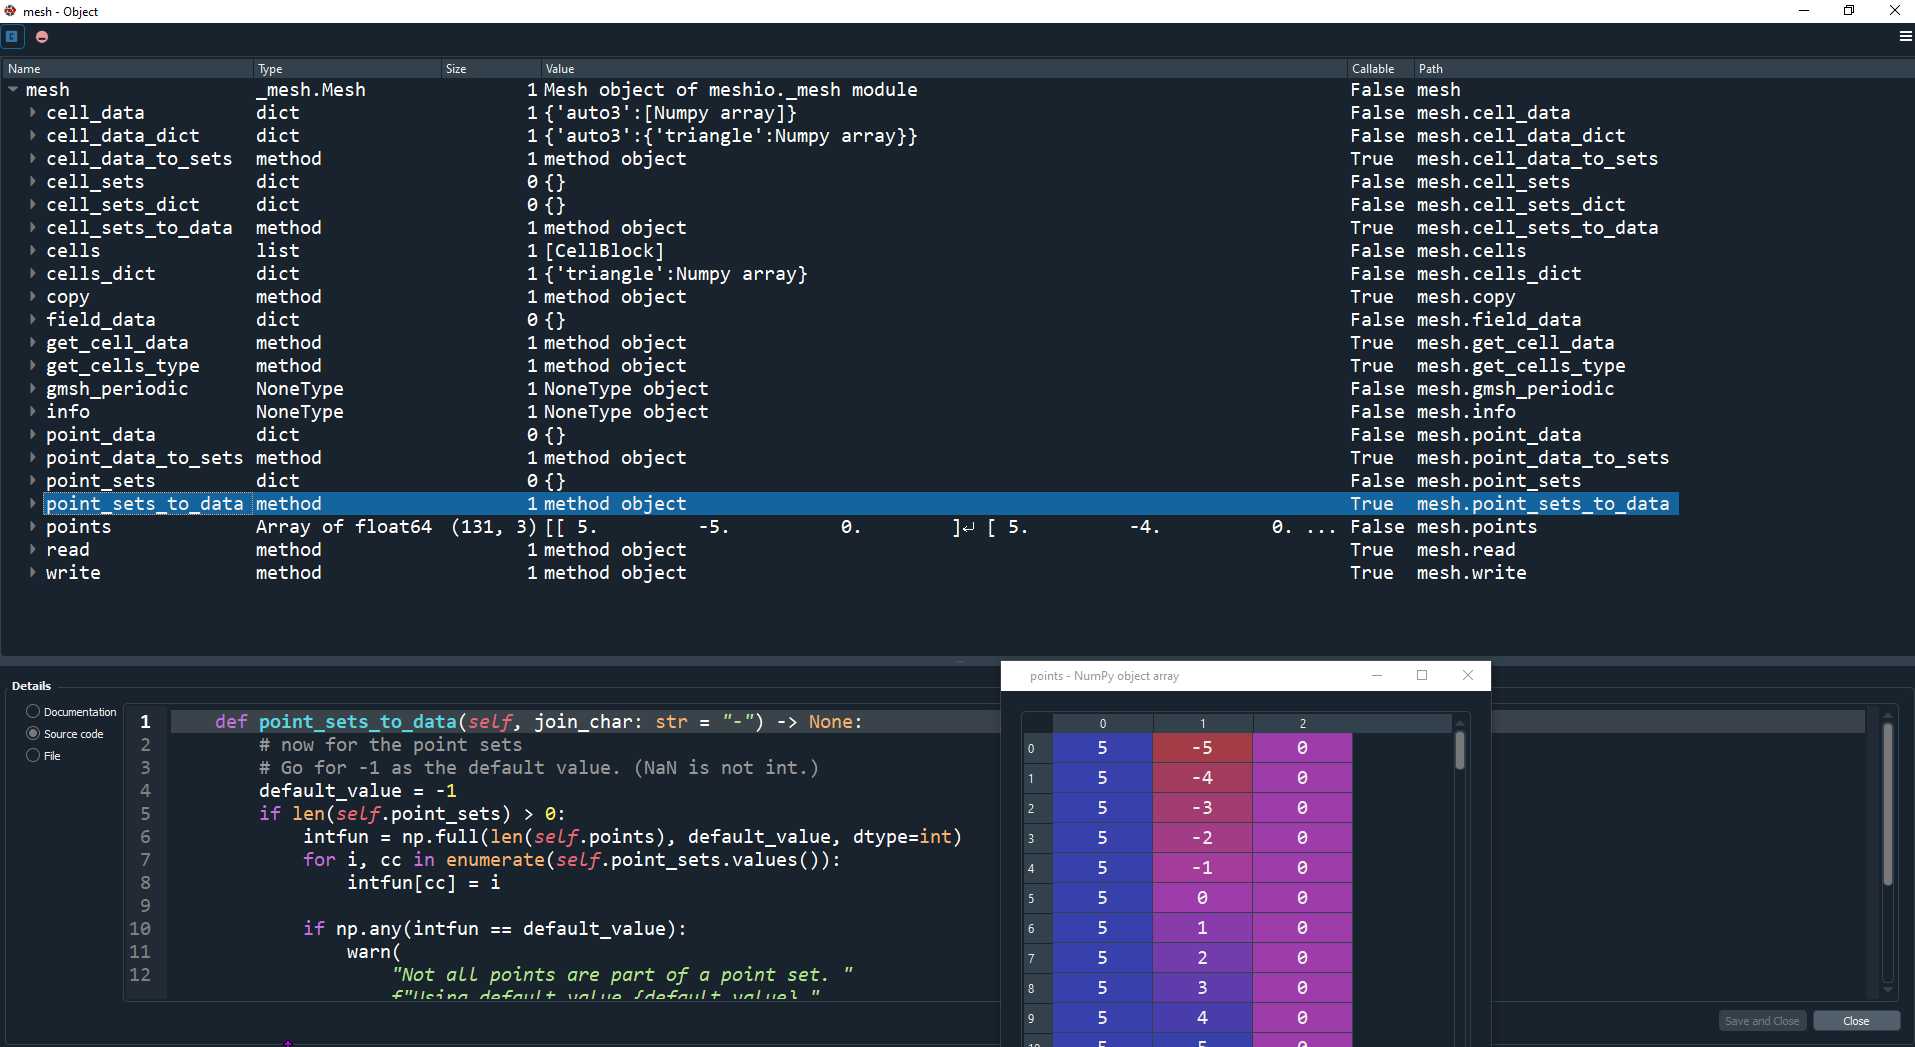Viewport: 1915px width, 1047px height.
Task: Expand the point_sets_to_data tree item
Action: [33, 504]
